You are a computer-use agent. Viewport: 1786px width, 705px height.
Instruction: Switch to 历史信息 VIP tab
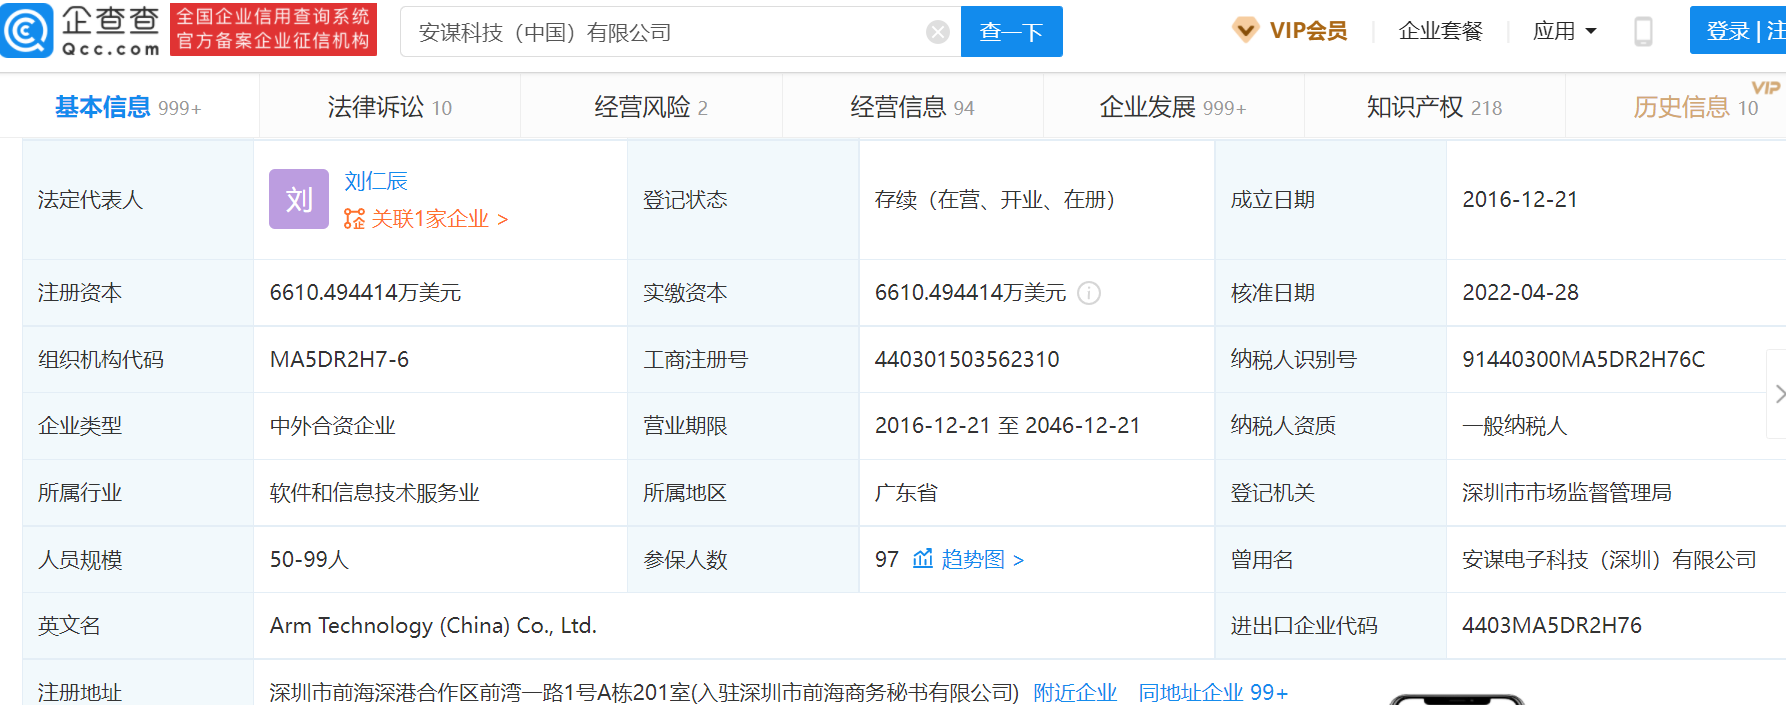tap(1696, 107)
